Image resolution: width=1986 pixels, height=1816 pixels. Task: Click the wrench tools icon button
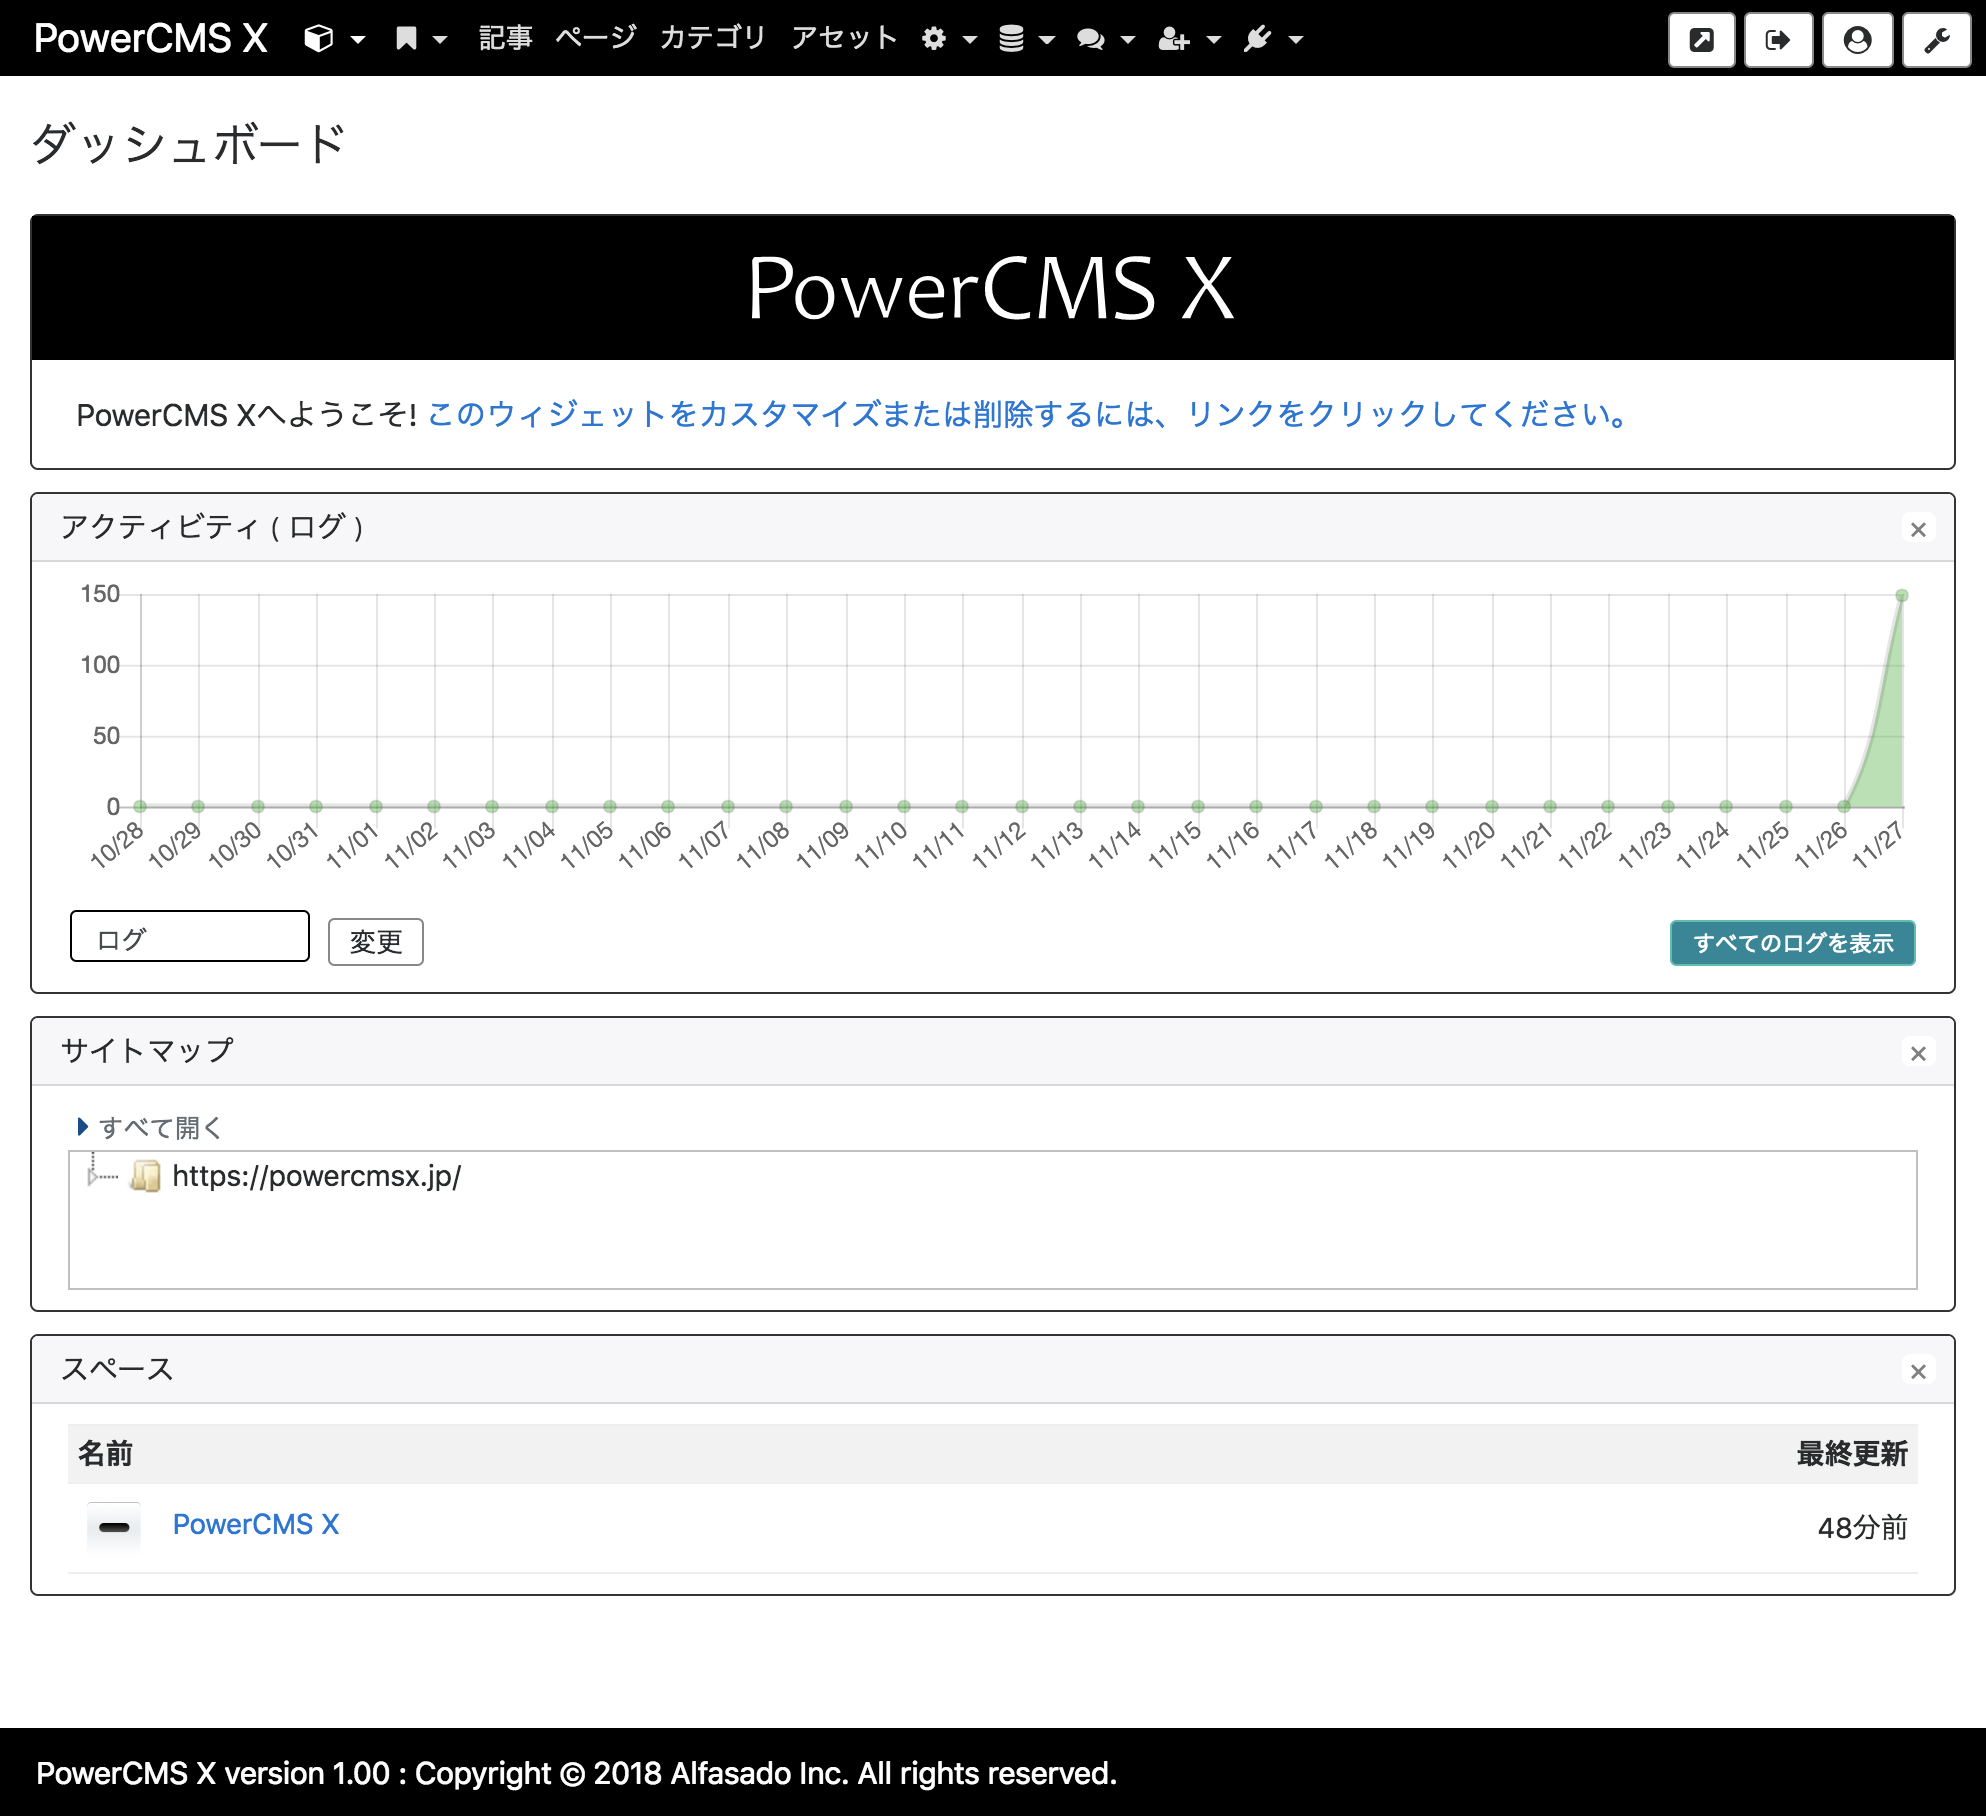(1936, 40)
